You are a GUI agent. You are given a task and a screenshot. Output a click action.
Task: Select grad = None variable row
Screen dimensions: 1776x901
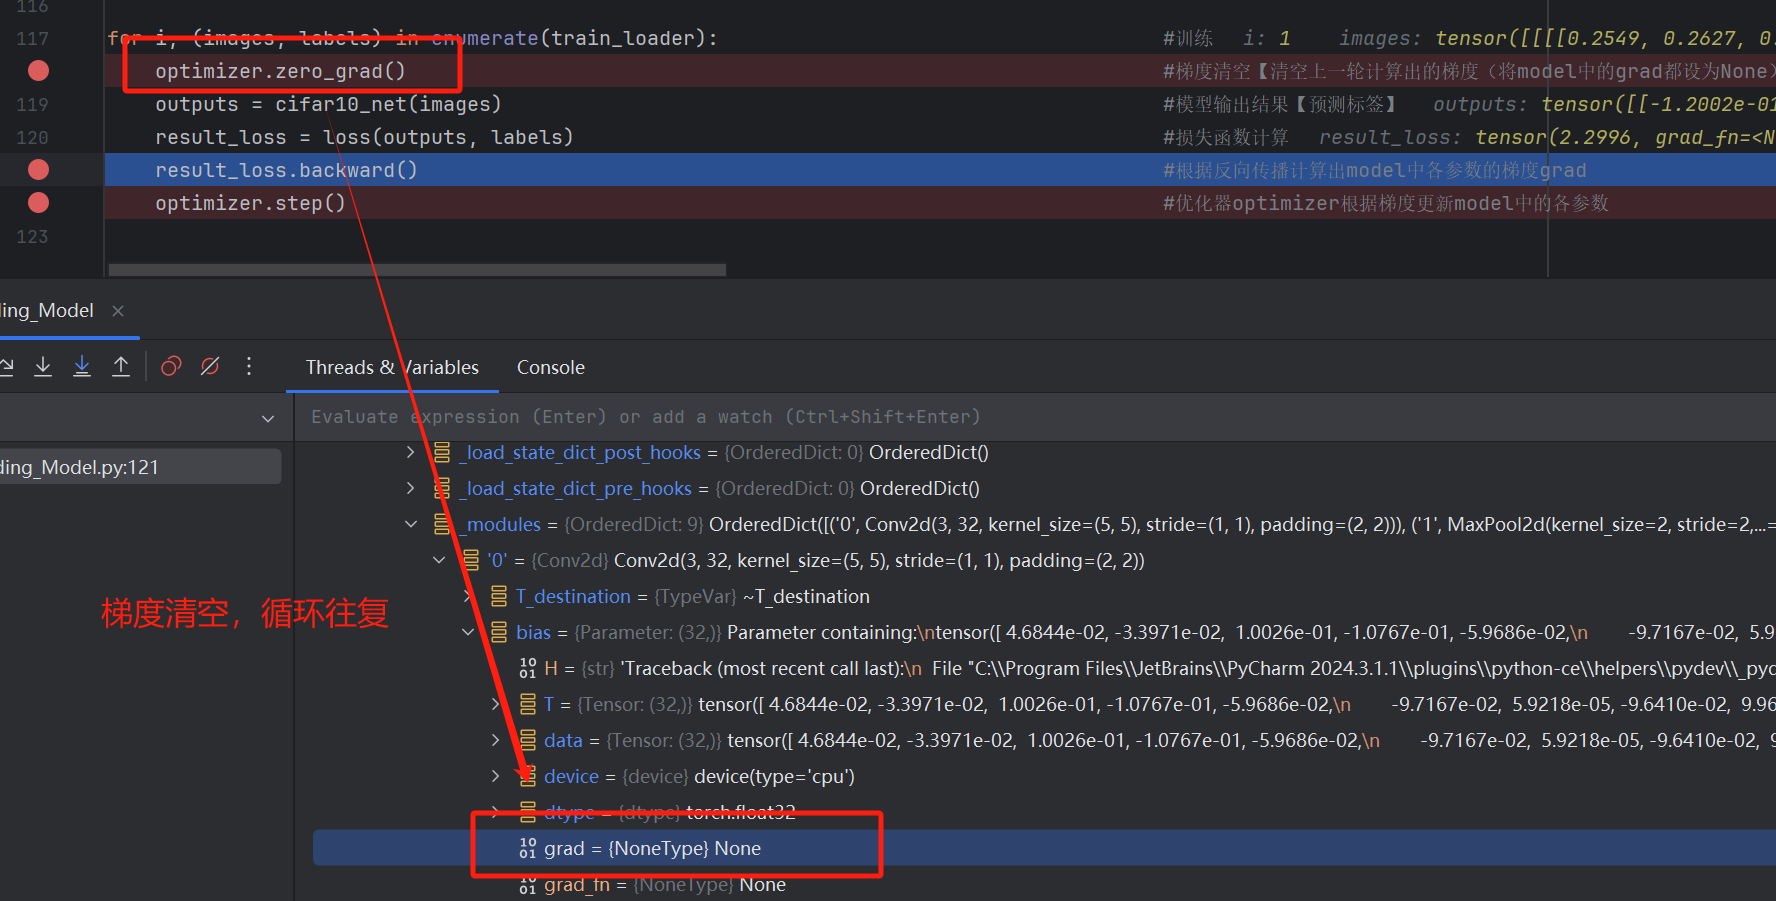point(1044,848)
